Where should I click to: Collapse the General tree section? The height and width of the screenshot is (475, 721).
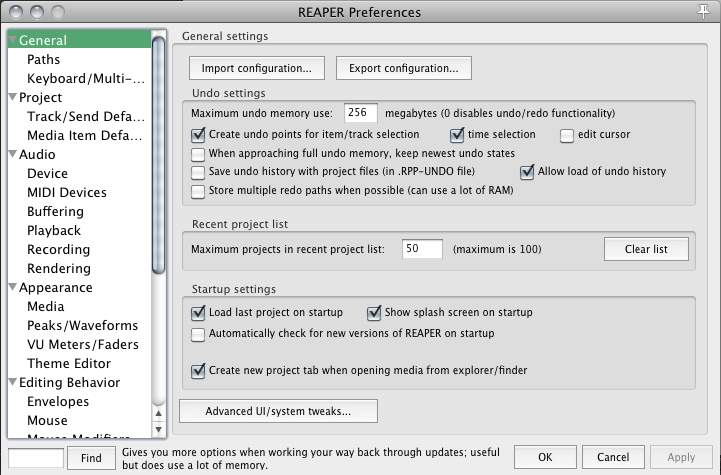[x=12, y=40]
